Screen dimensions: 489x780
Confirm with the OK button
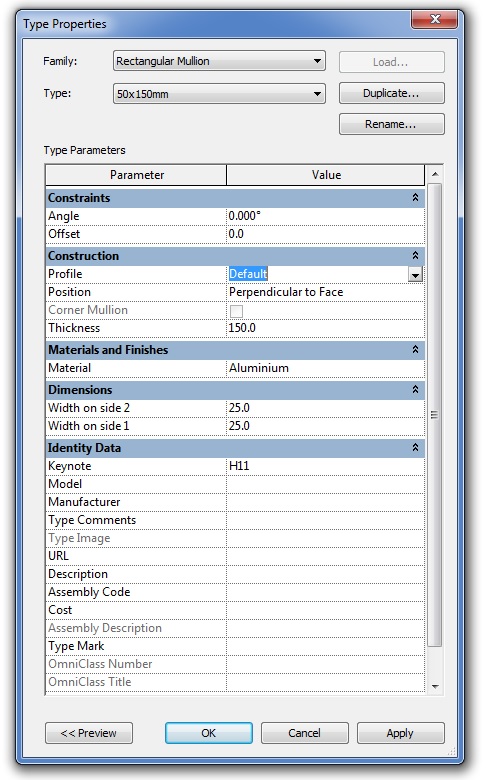208,733
